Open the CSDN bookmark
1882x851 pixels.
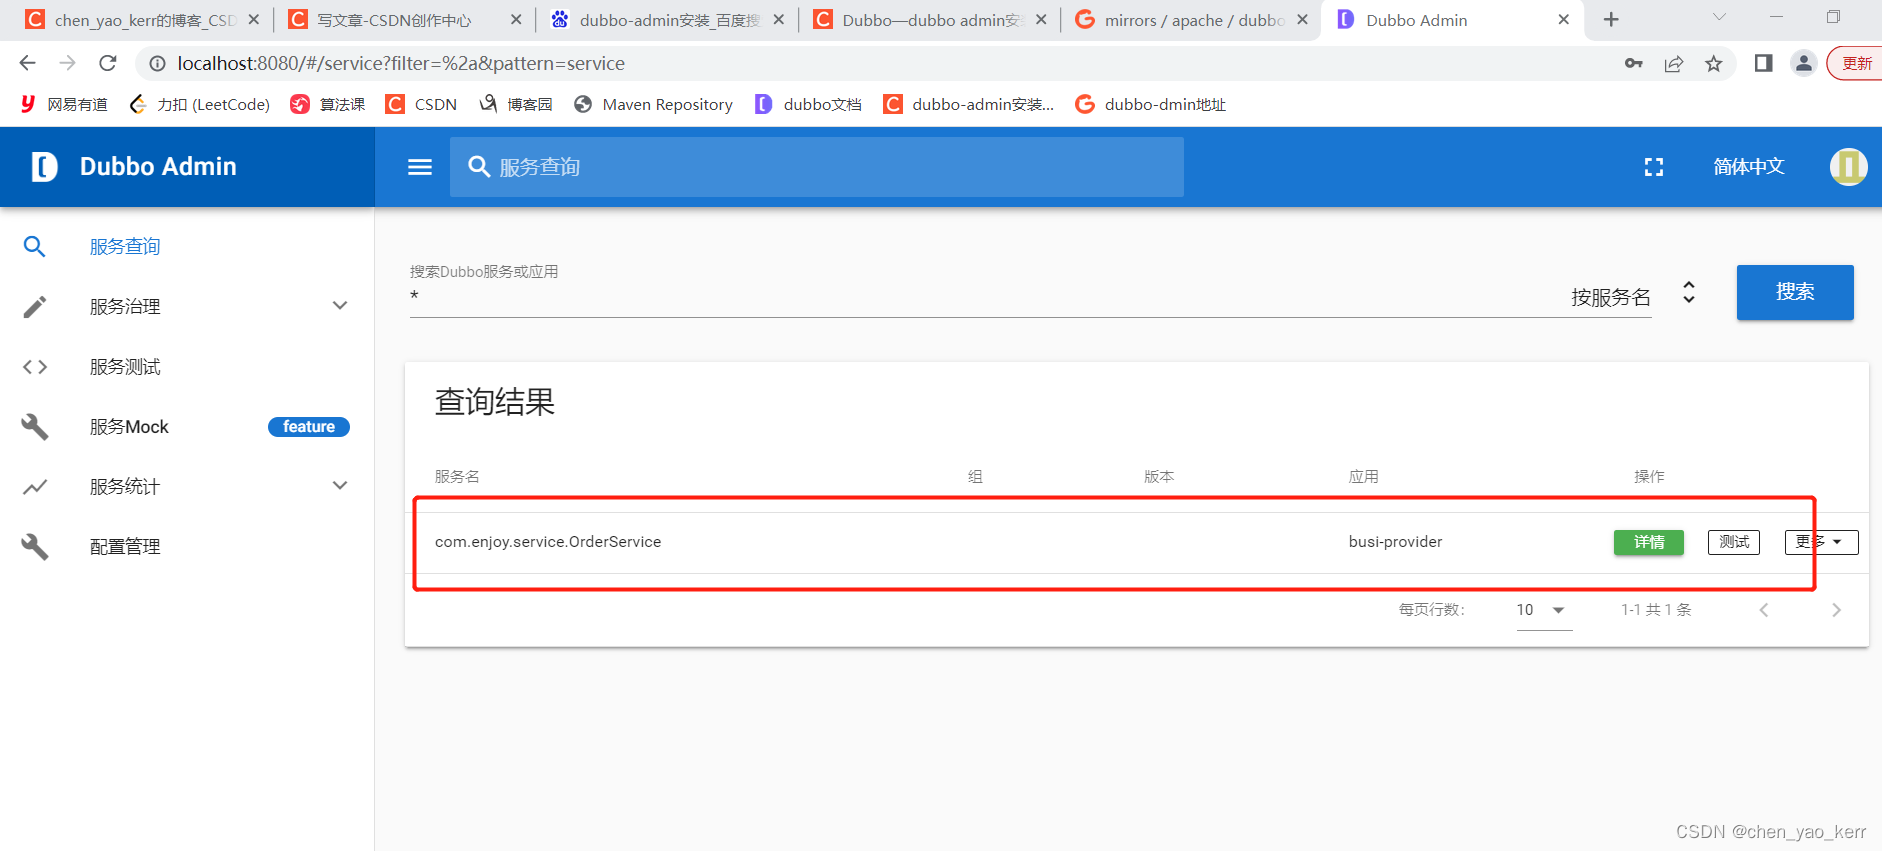(x=421, y=104)
